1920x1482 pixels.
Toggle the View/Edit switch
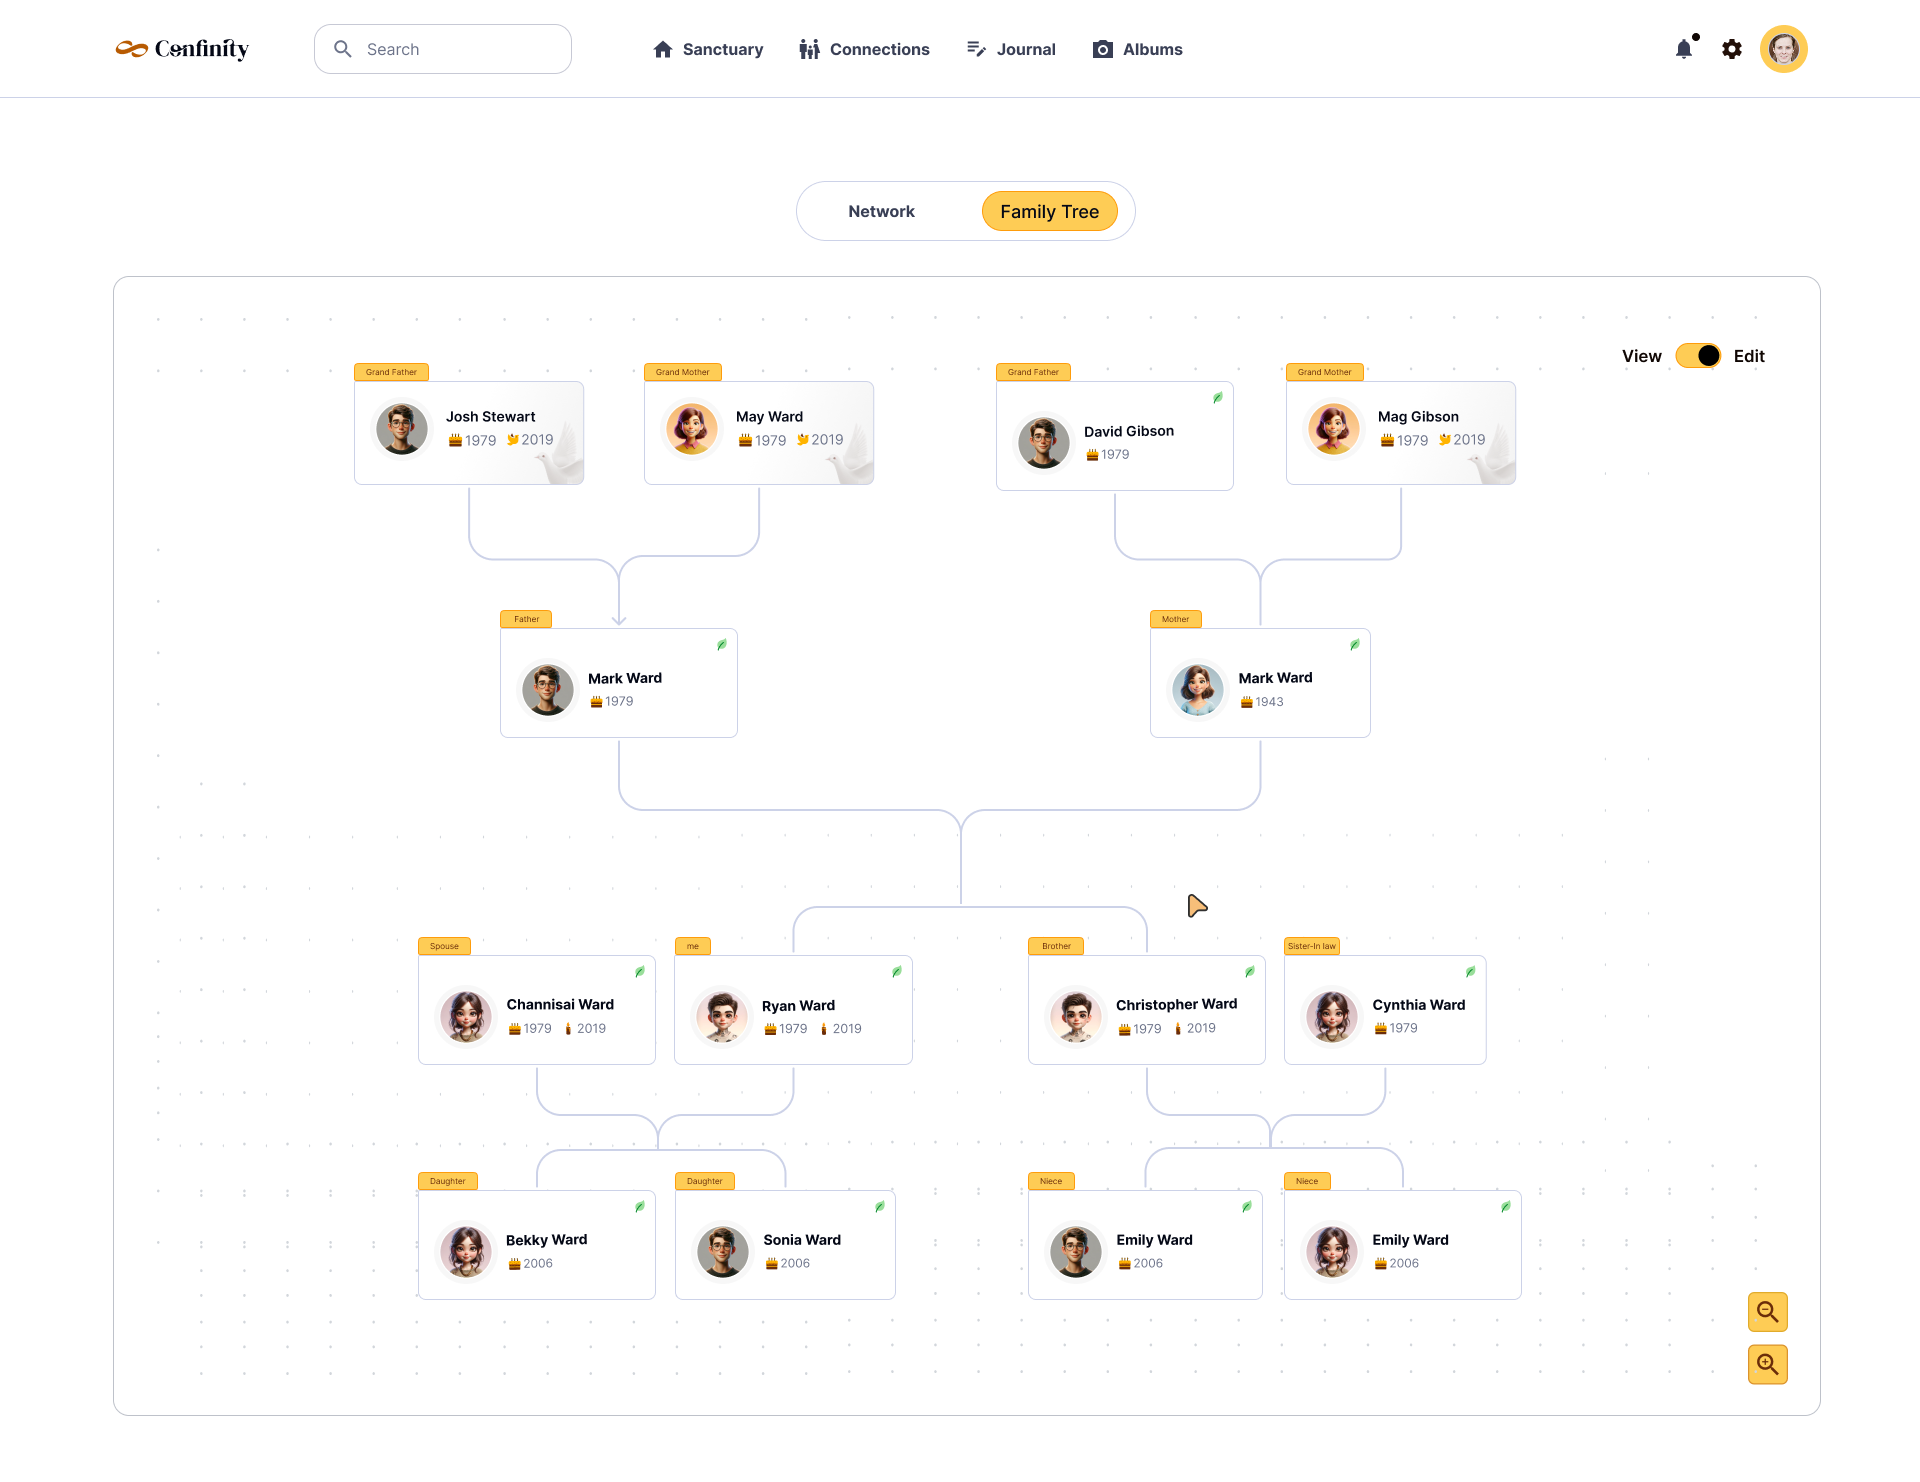[1697, 356]
